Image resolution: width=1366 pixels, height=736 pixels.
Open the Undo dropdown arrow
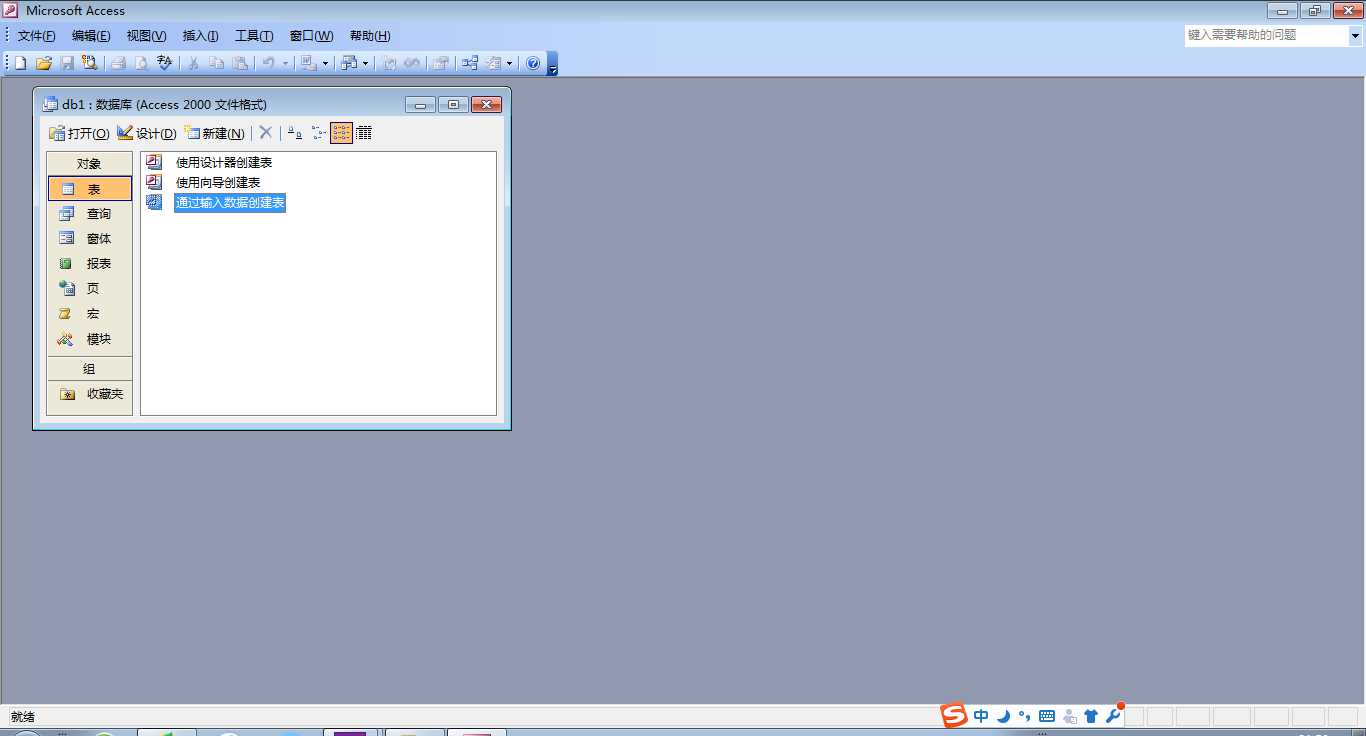click(x=285, y=63)
